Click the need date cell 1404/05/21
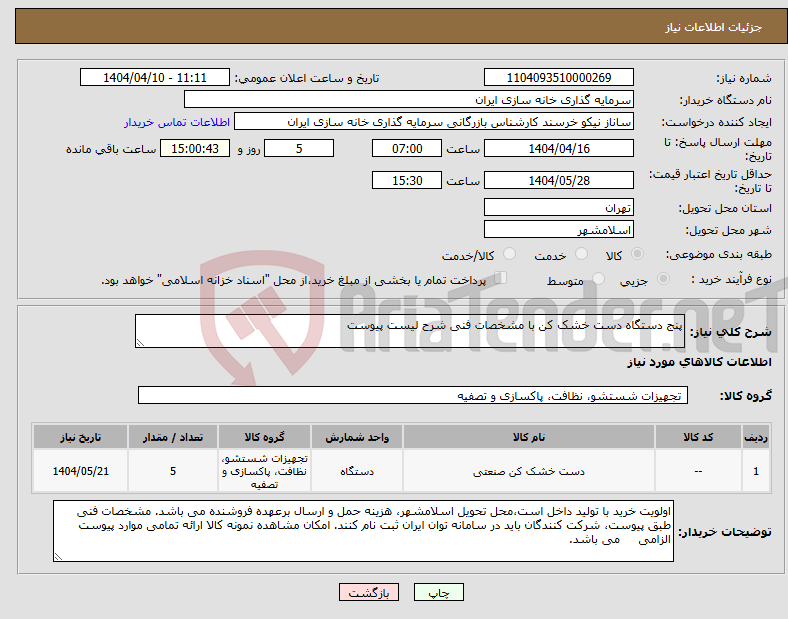Screen dimensions: 788x619 coord(80,471)
